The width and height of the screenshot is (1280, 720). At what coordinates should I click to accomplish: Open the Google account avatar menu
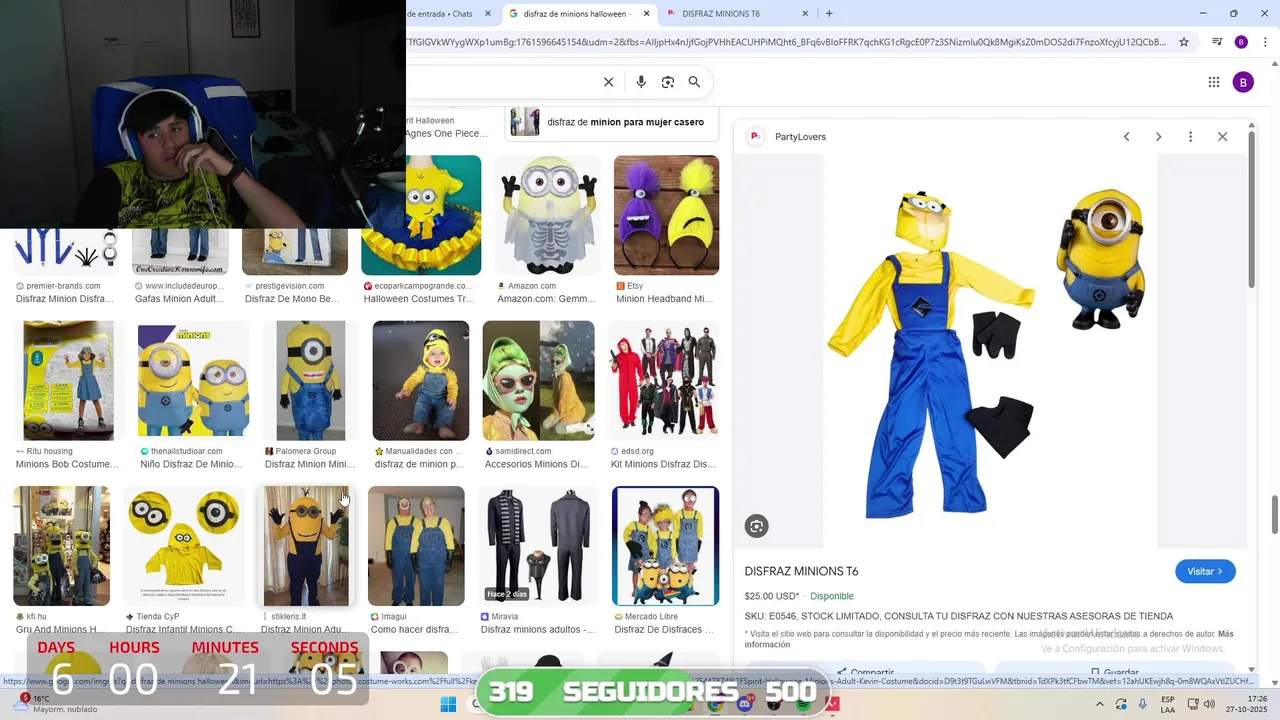[1243, 82]
